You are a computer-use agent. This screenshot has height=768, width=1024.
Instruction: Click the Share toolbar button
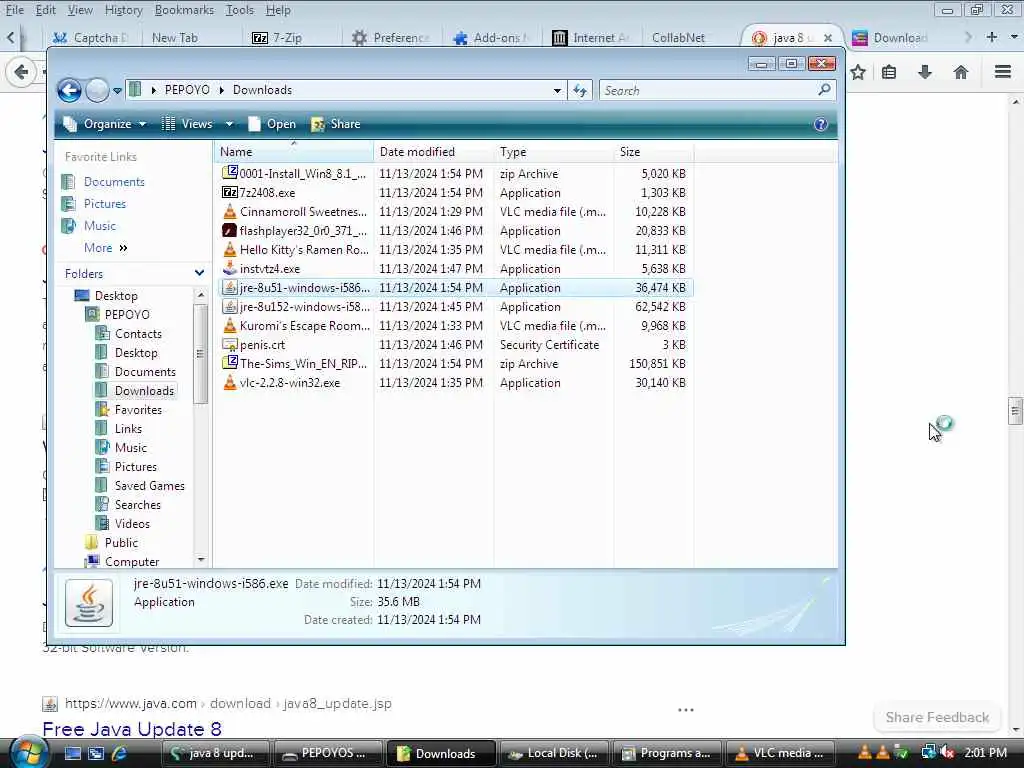tap(336, 124)
